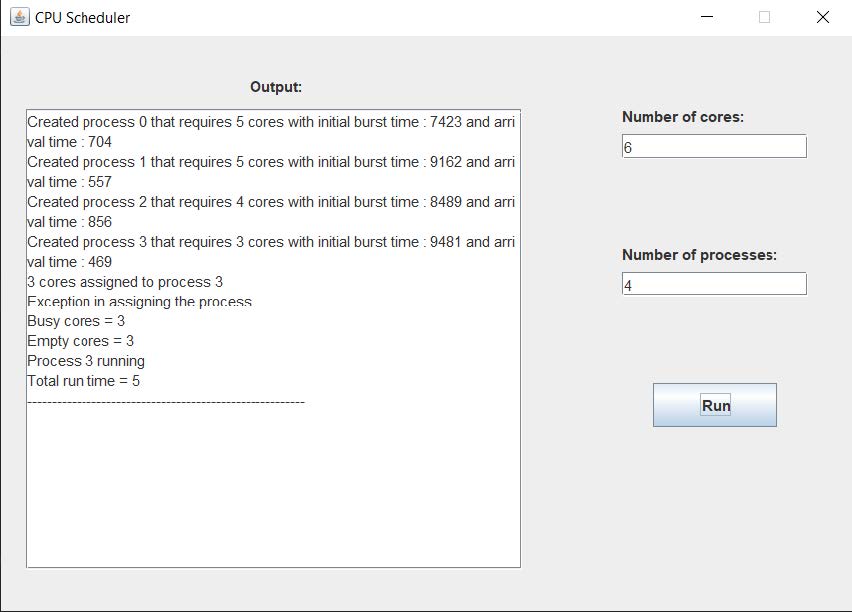Click the 'Exception in assigning the process' line
The image size is (852, 612).
click(139, 302)
